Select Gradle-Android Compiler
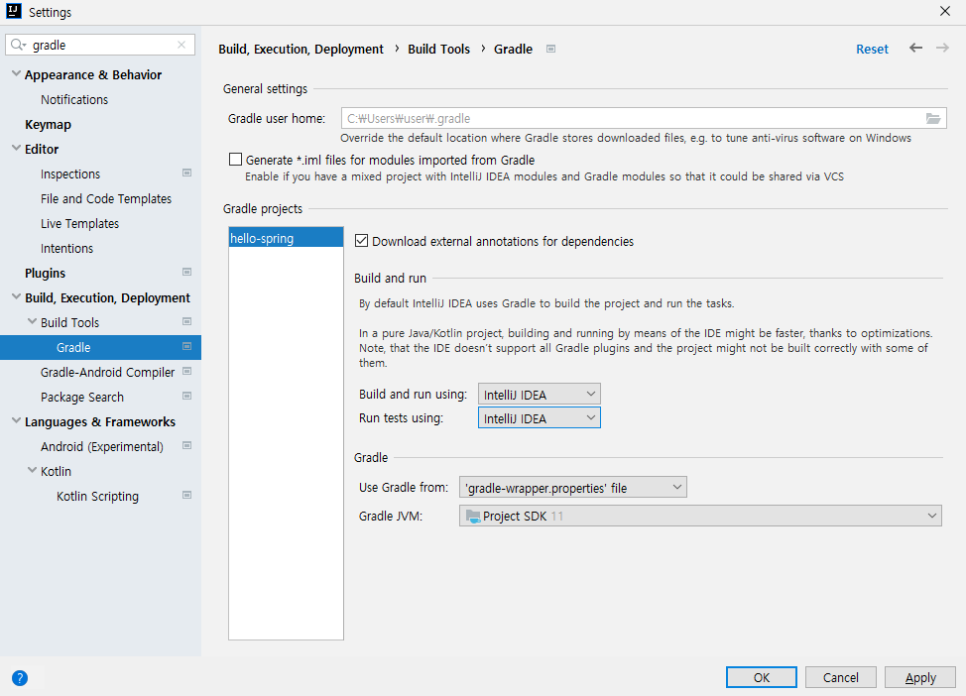The image size is (966, 696). tap(107, 372)
